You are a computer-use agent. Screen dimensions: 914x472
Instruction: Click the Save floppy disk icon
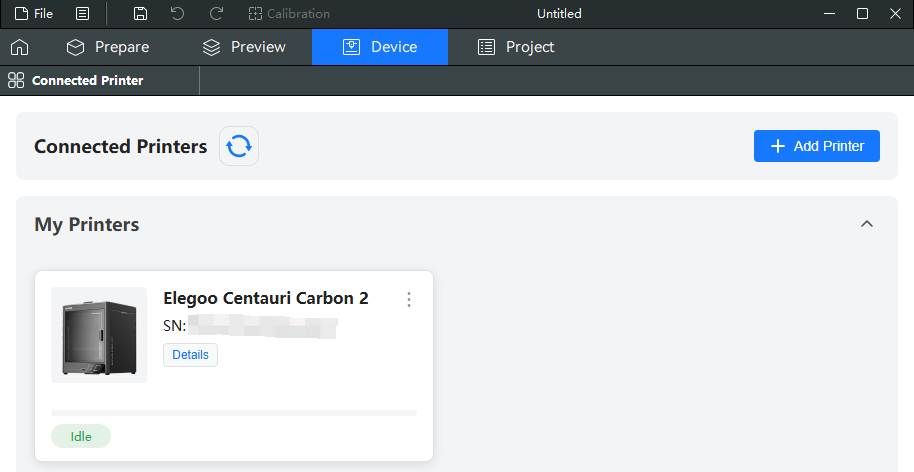coord(140,13)
